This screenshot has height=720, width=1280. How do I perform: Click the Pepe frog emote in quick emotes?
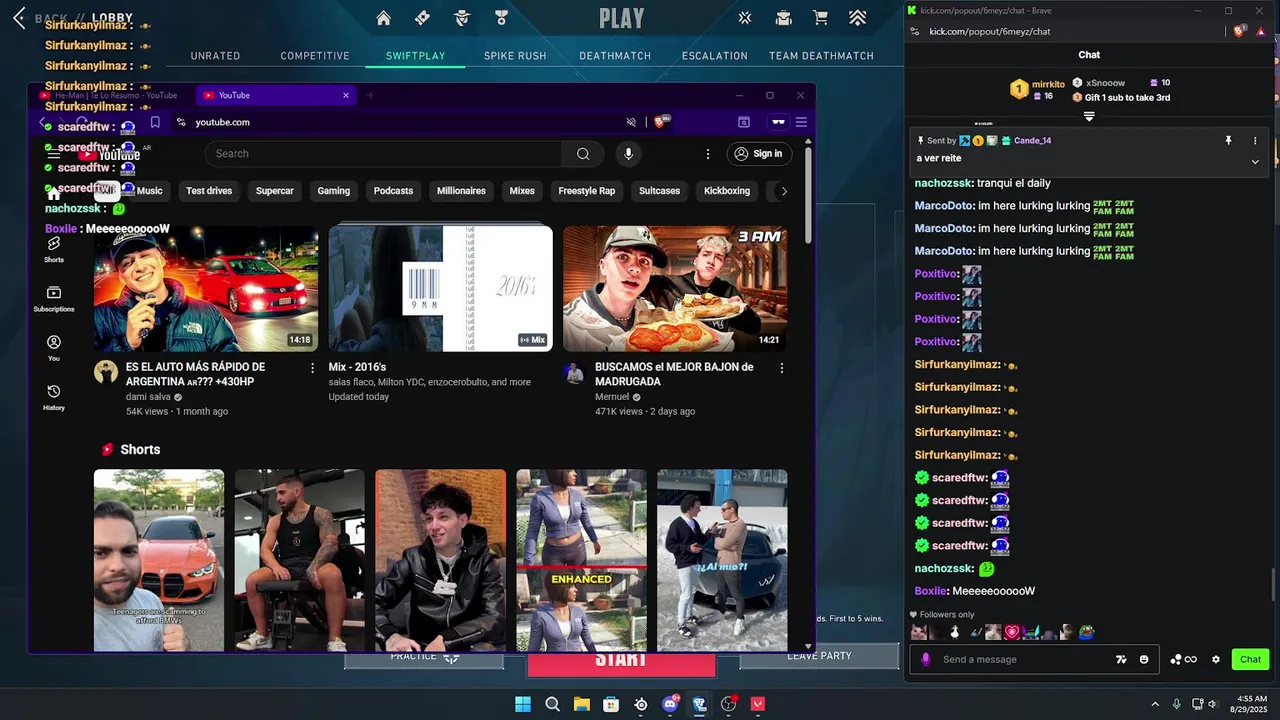(1086, 632)
